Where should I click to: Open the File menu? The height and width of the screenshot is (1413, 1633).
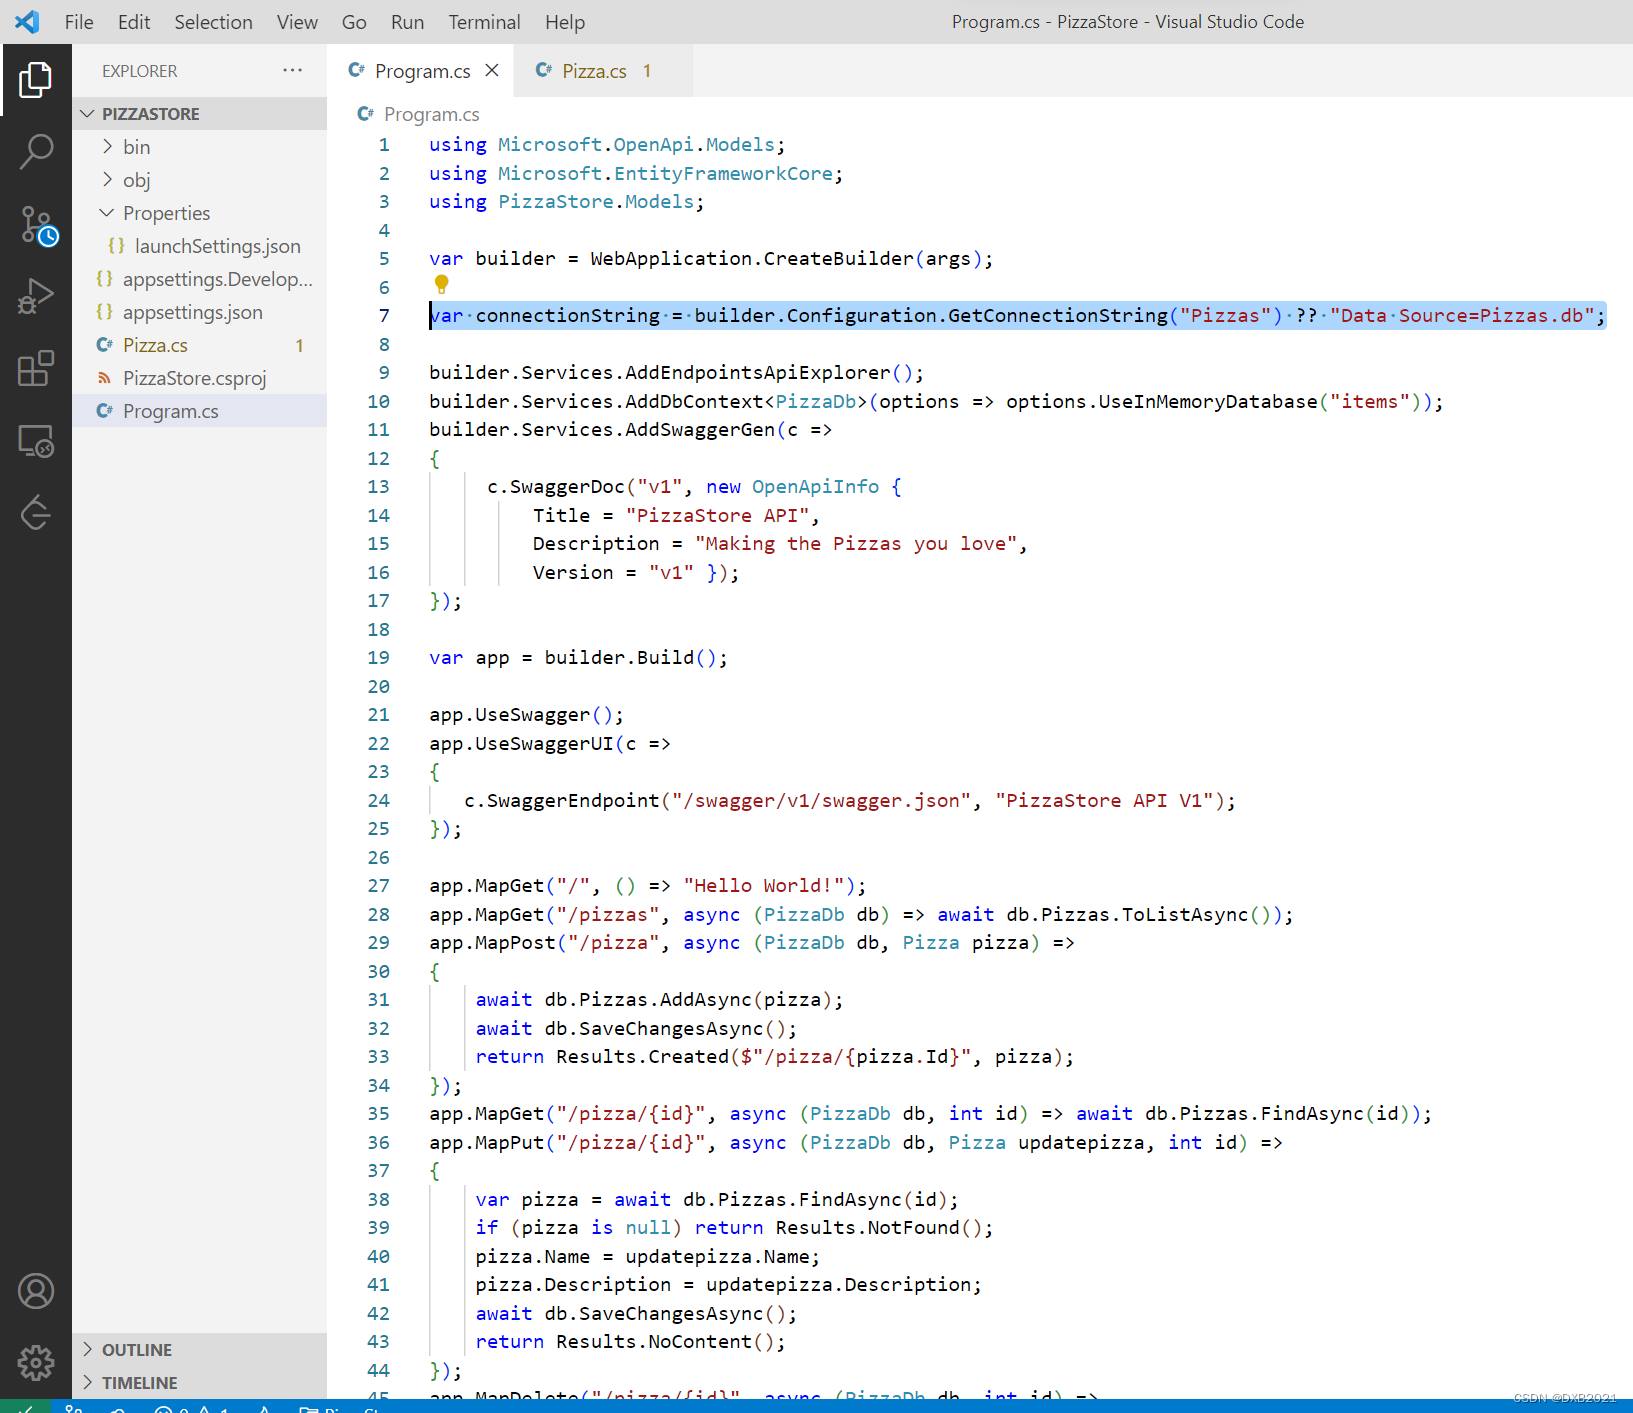[x=79, y=22]
